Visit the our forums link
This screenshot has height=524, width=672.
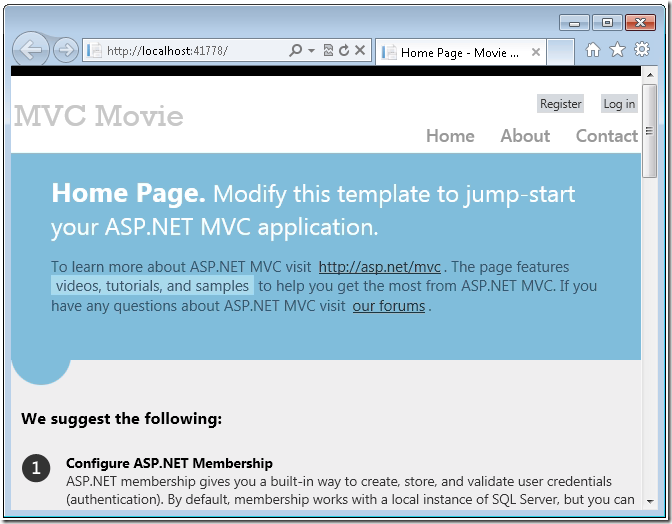coord(388,306)
